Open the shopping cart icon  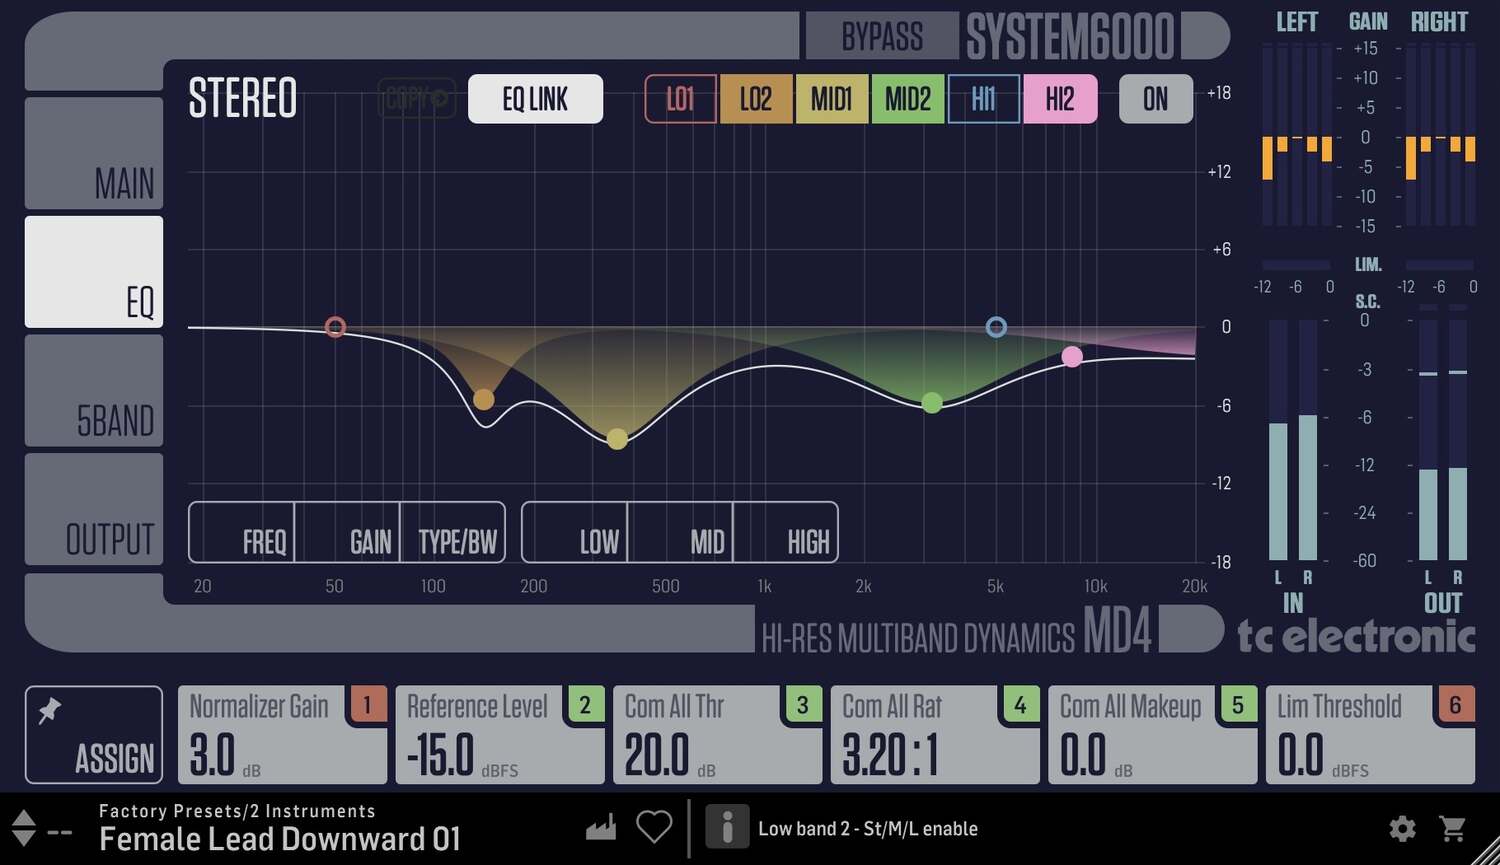(1452, 828)
